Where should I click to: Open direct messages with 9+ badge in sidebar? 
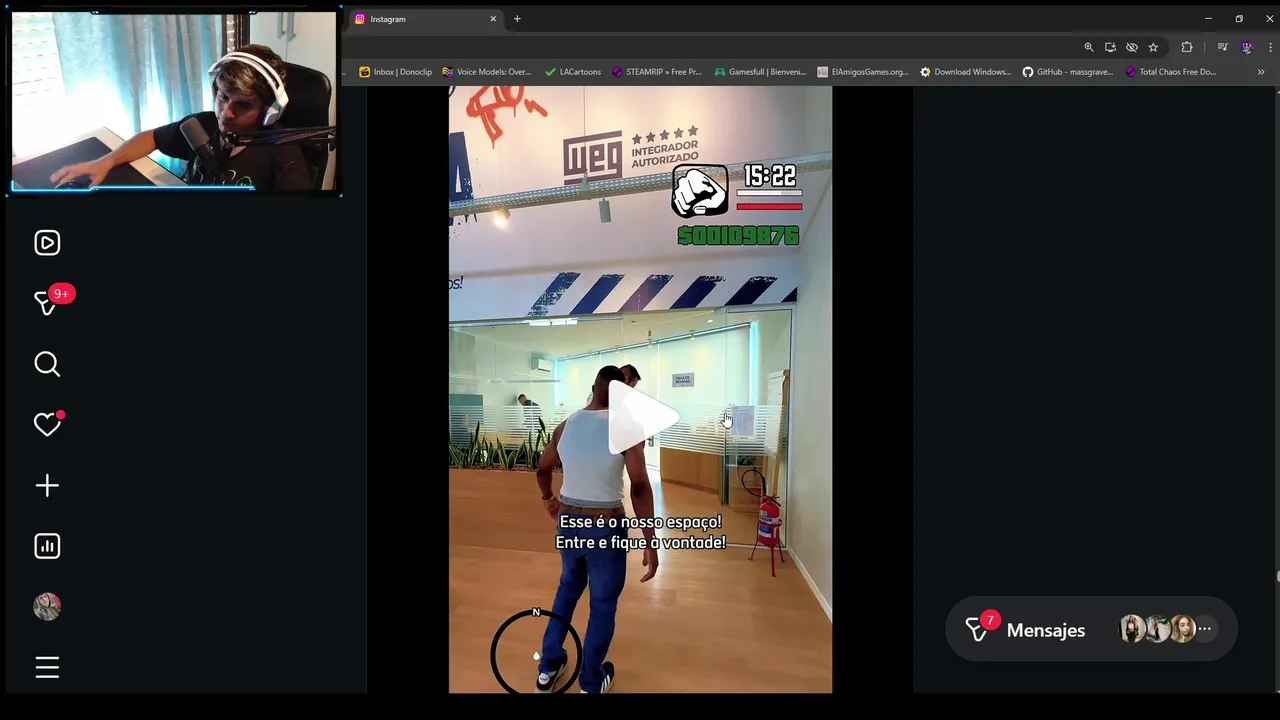(47, 302)
